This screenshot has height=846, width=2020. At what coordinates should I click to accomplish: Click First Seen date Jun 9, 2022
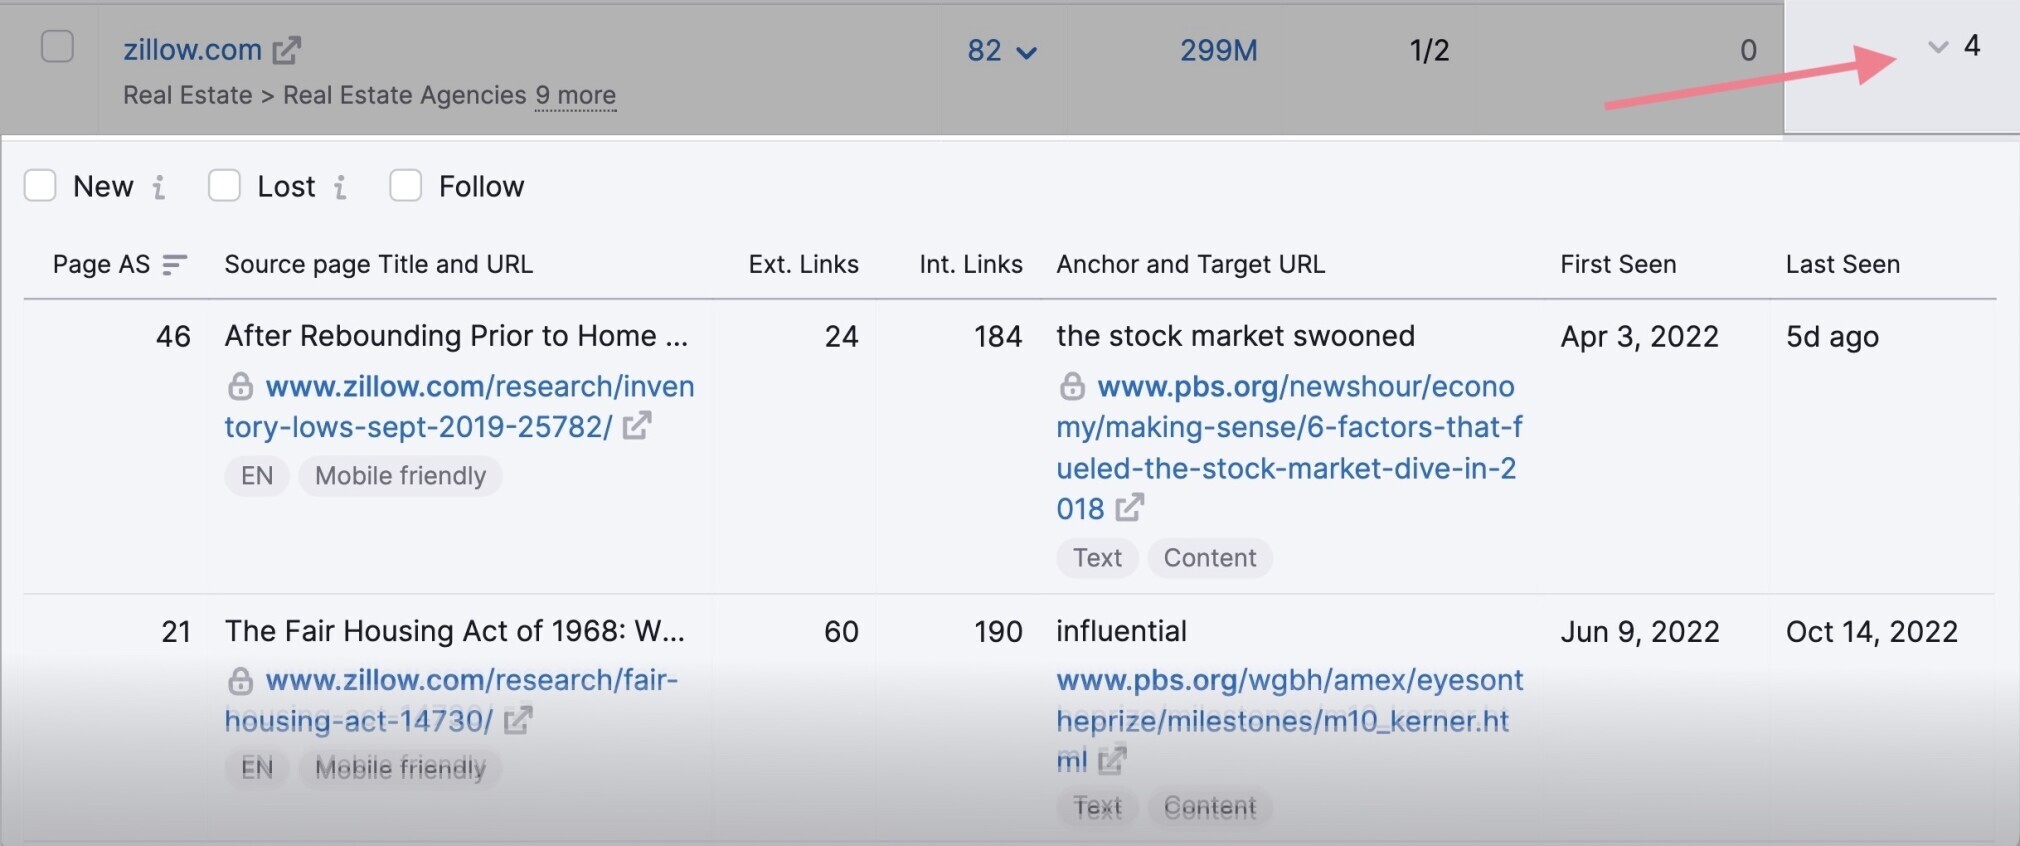pyautogui.click(x=1640, y=632)
